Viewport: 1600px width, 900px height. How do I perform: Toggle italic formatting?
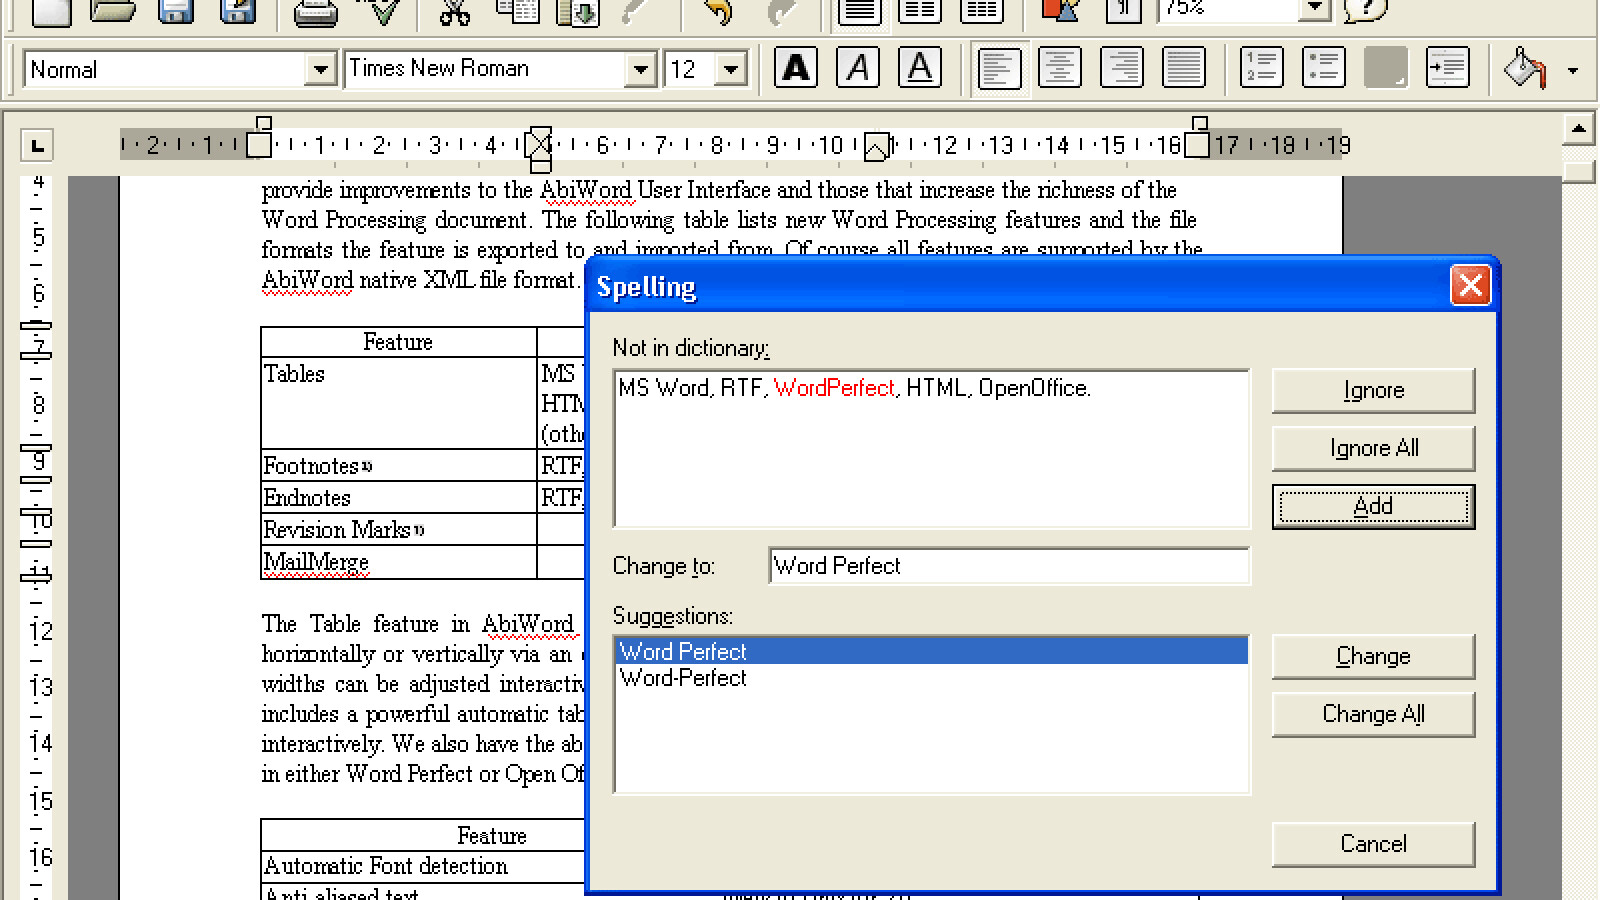[x=858, y=69]
